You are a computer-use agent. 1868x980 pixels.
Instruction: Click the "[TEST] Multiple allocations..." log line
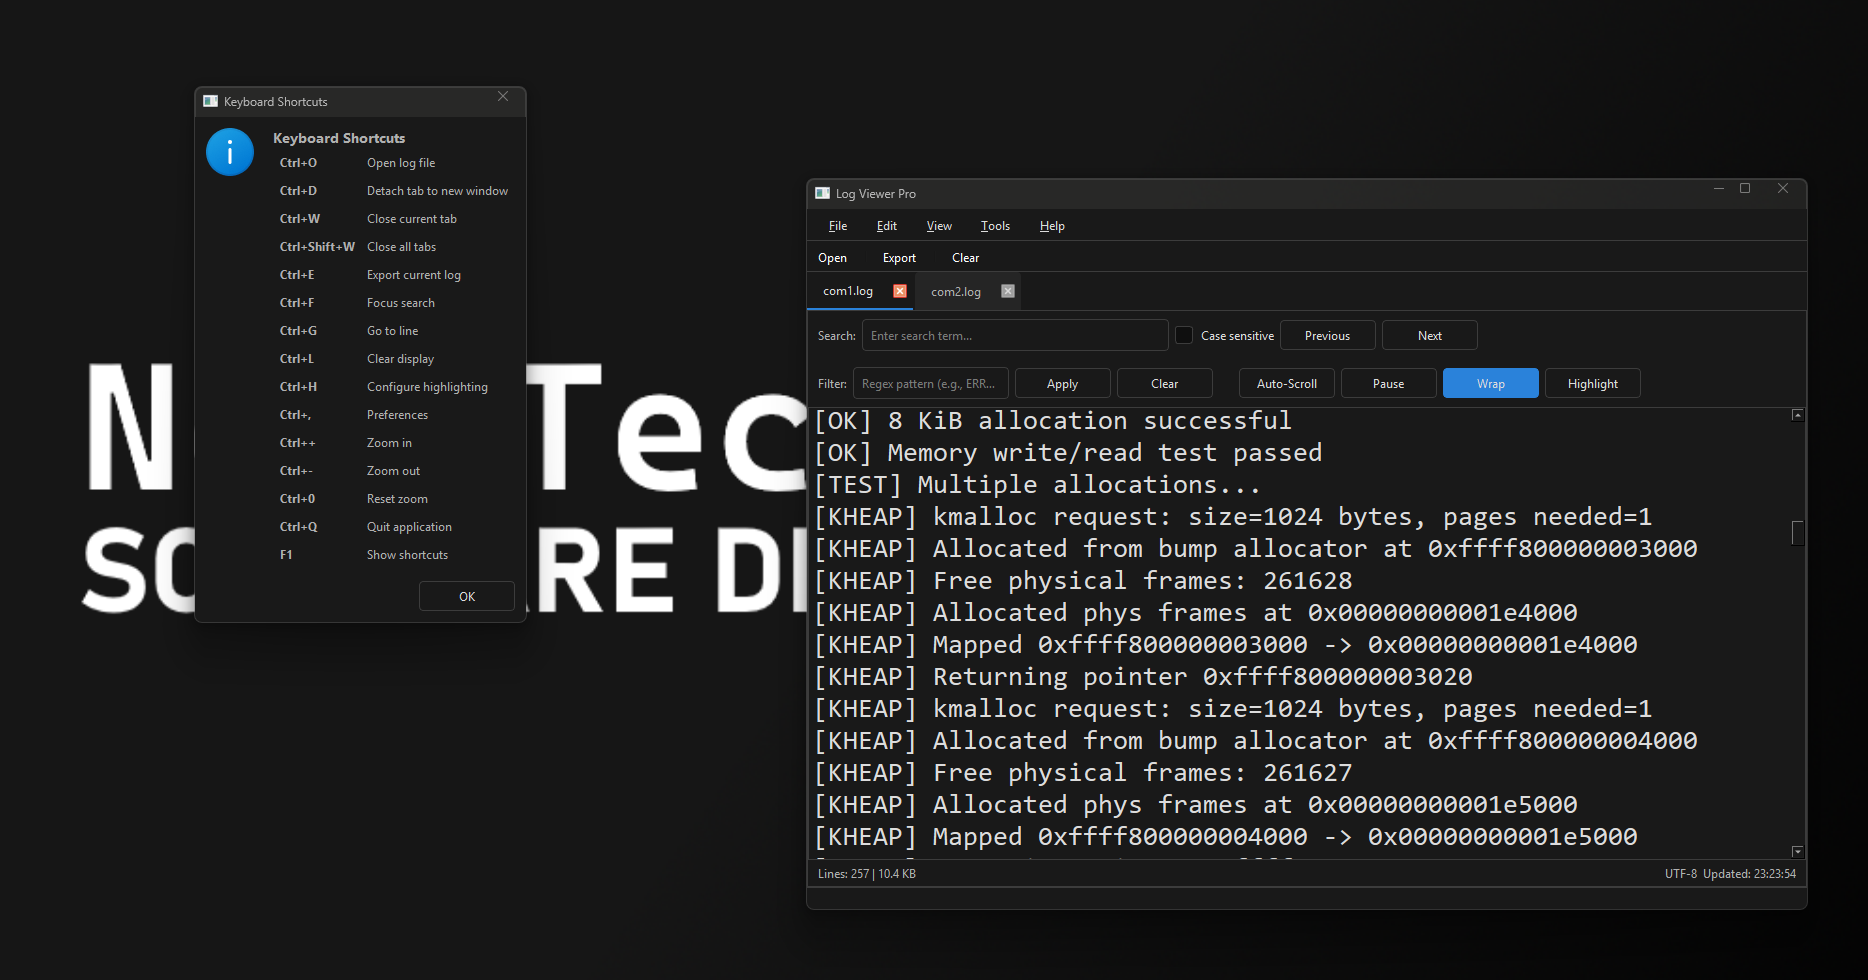point(1038,485)
